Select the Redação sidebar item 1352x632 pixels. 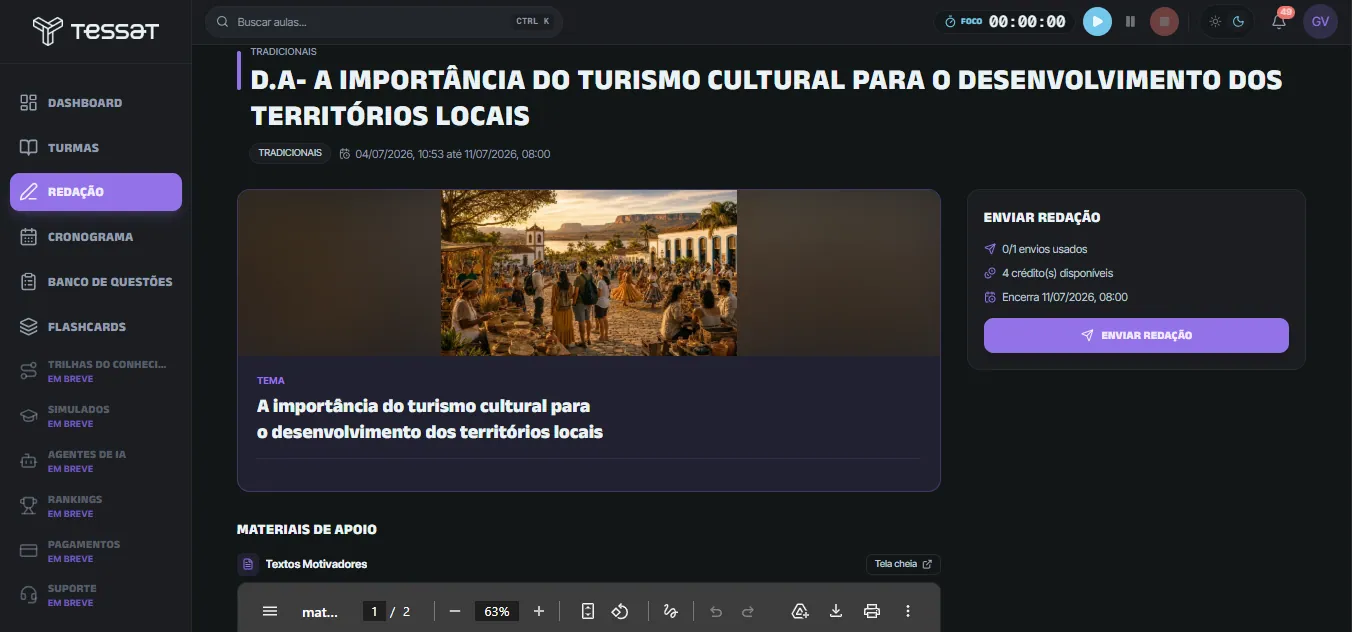96,192
